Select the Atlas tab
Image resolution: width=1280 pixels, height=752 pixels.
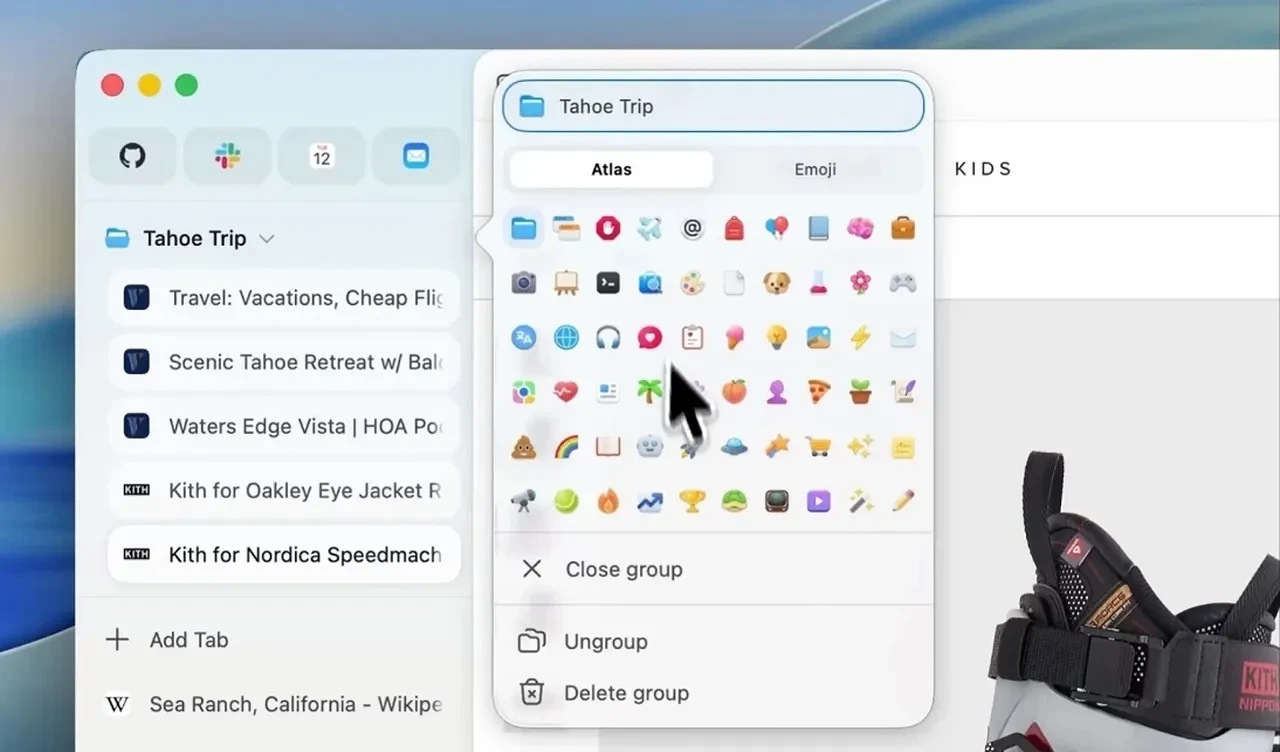pyautogui.click(x=610, y=169)
